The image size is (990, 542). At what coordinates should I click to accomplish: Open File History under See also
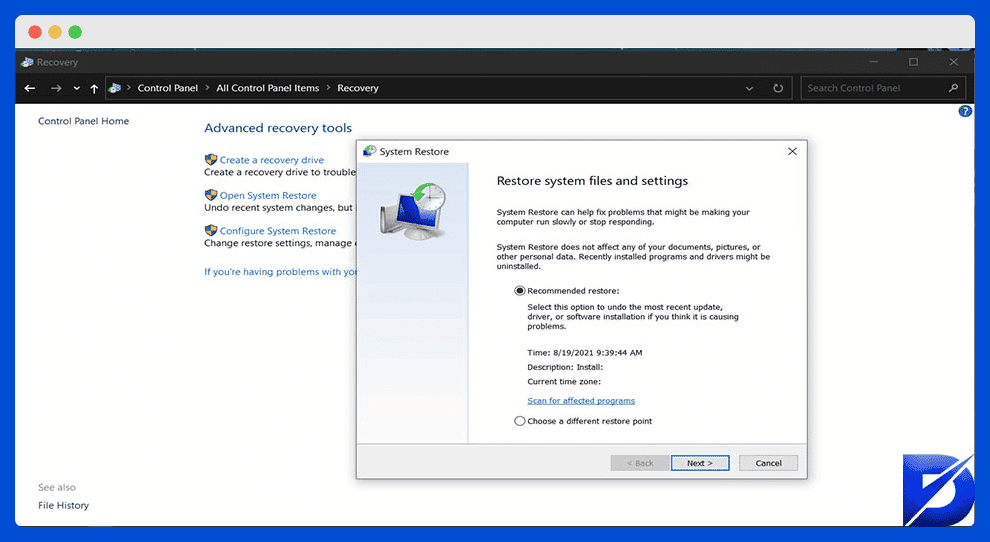(63, 505)
